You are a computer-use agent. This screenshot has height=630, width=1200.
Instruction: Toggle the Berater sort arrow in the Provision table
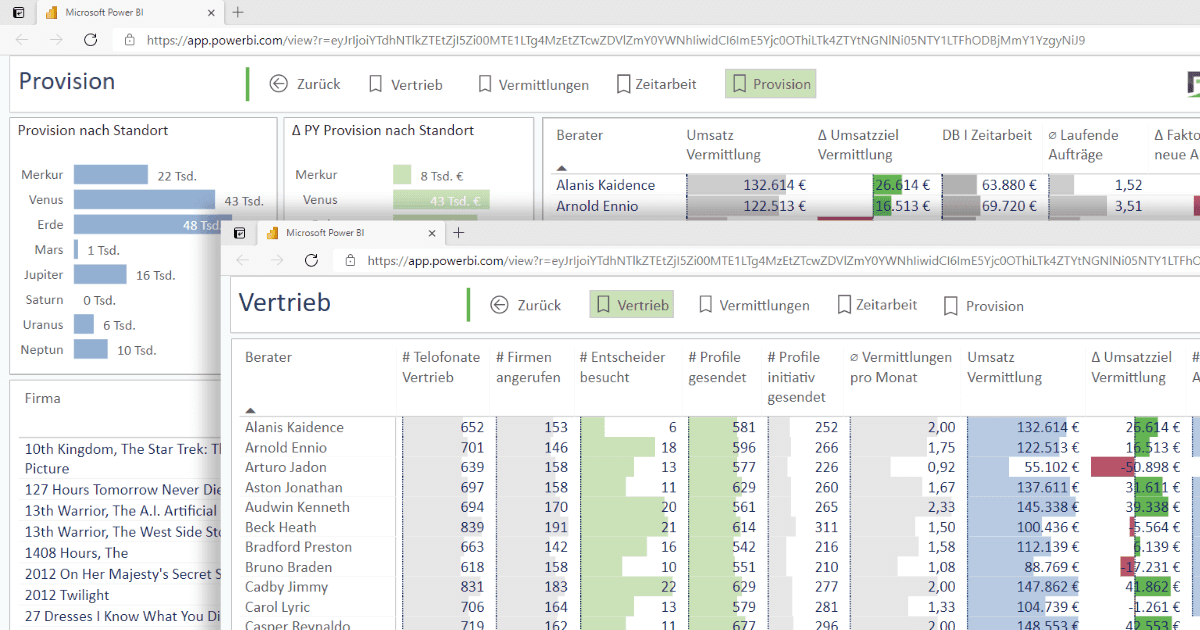(x=561, y=169)
